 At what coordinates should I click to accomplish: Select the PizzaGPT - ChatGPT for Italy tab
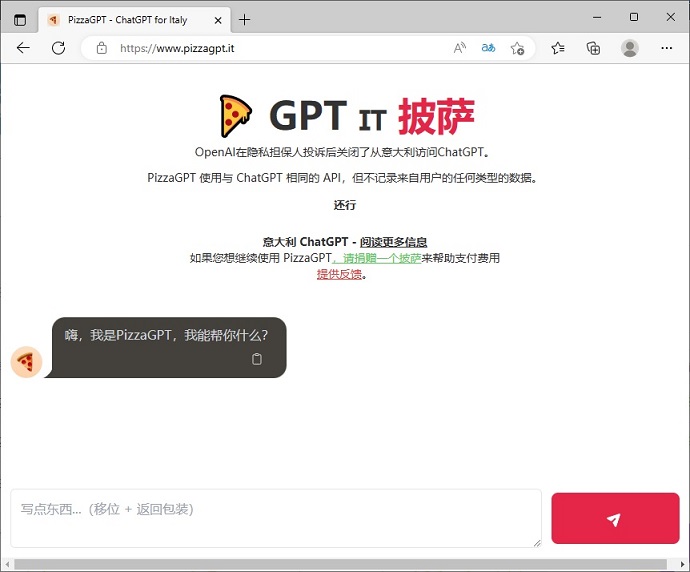[134, 20]
